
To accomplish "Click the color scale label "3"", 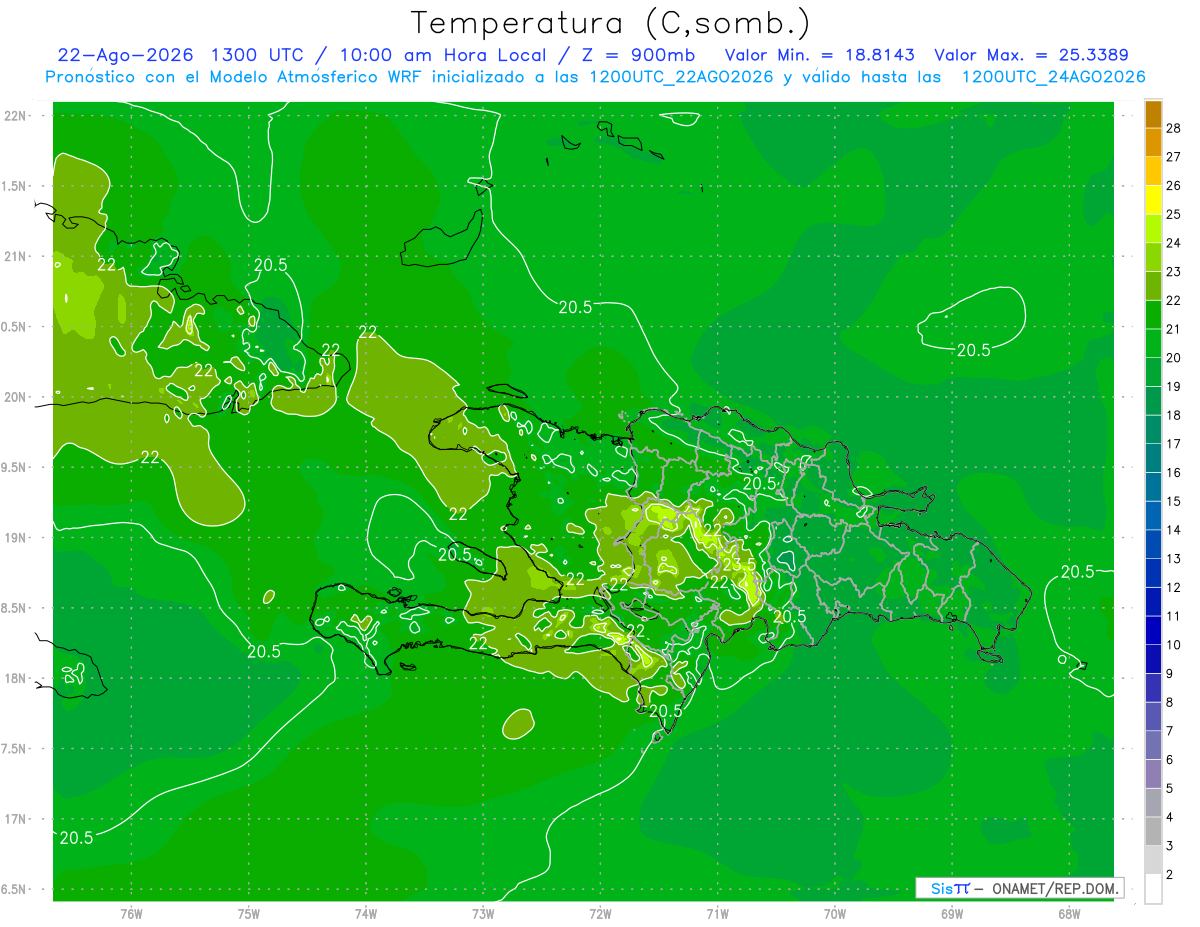I will point(1170,846).
